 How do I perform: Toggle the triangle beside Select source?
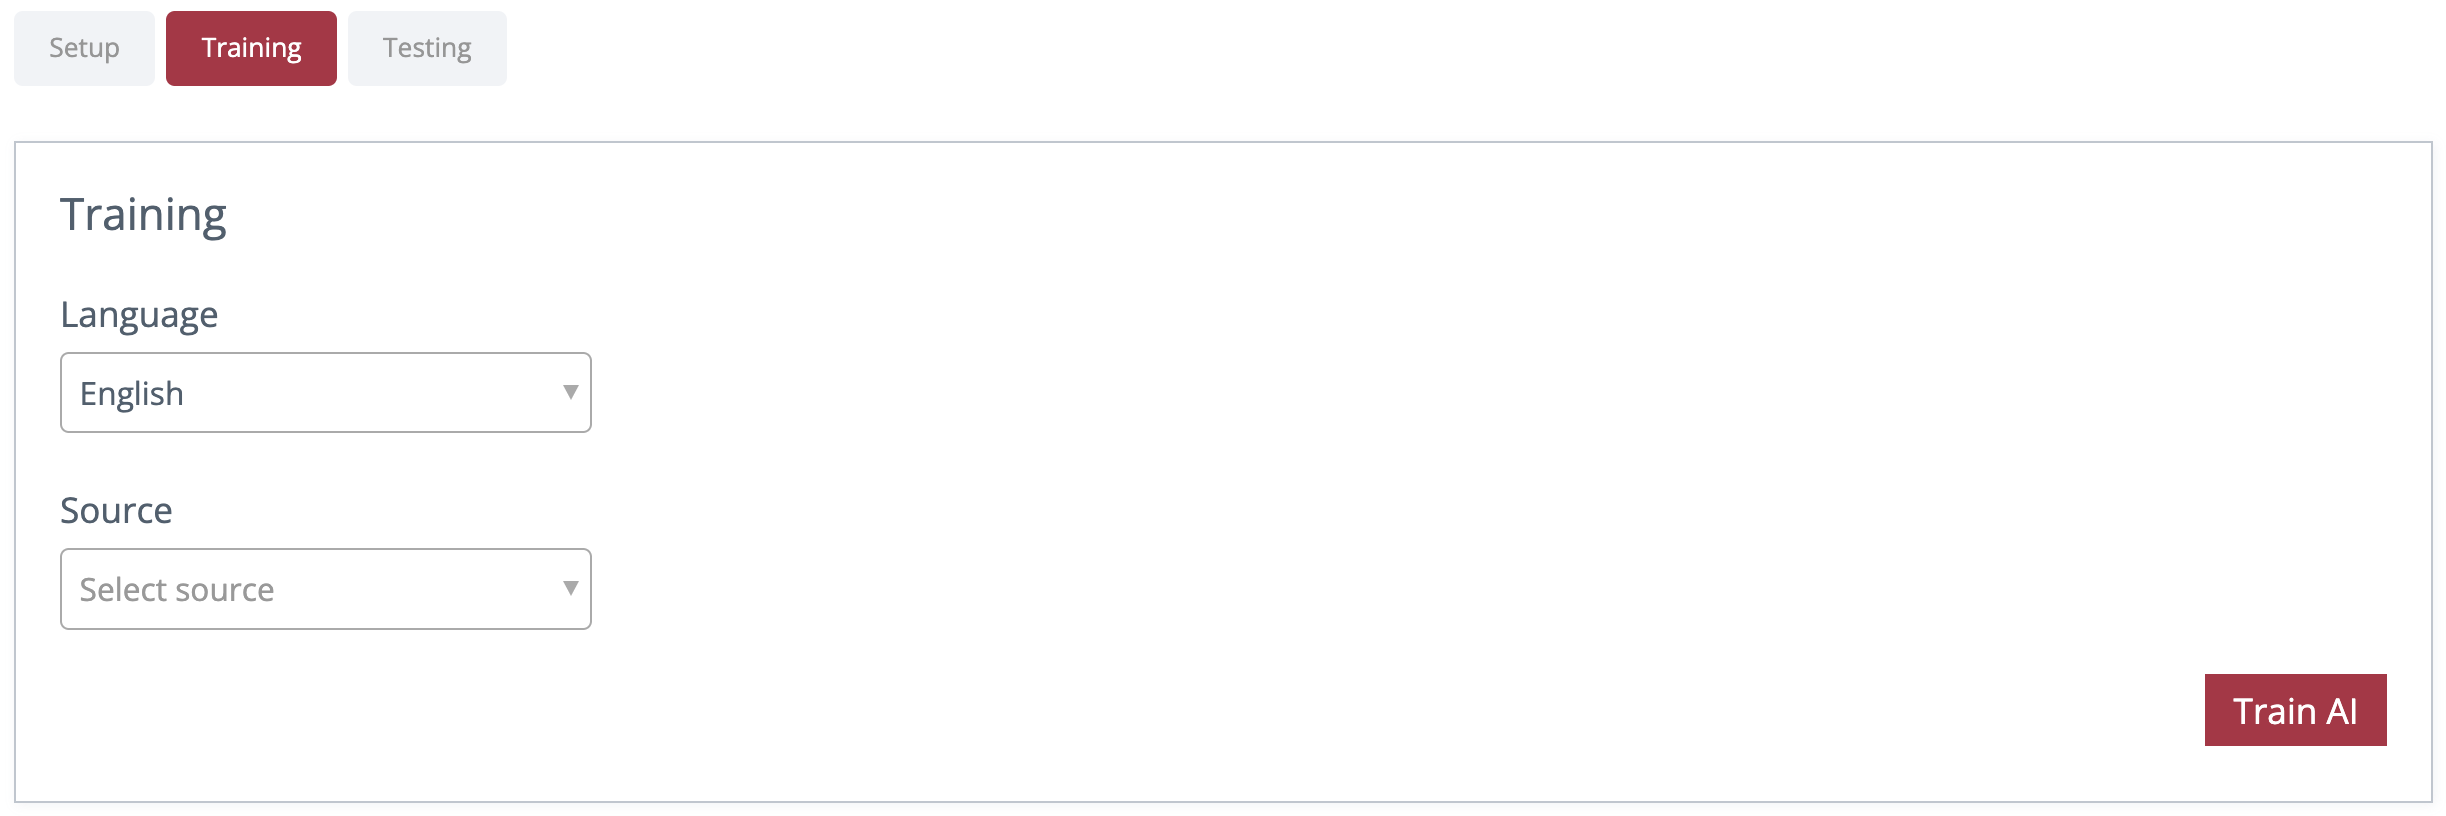[570, 588]
